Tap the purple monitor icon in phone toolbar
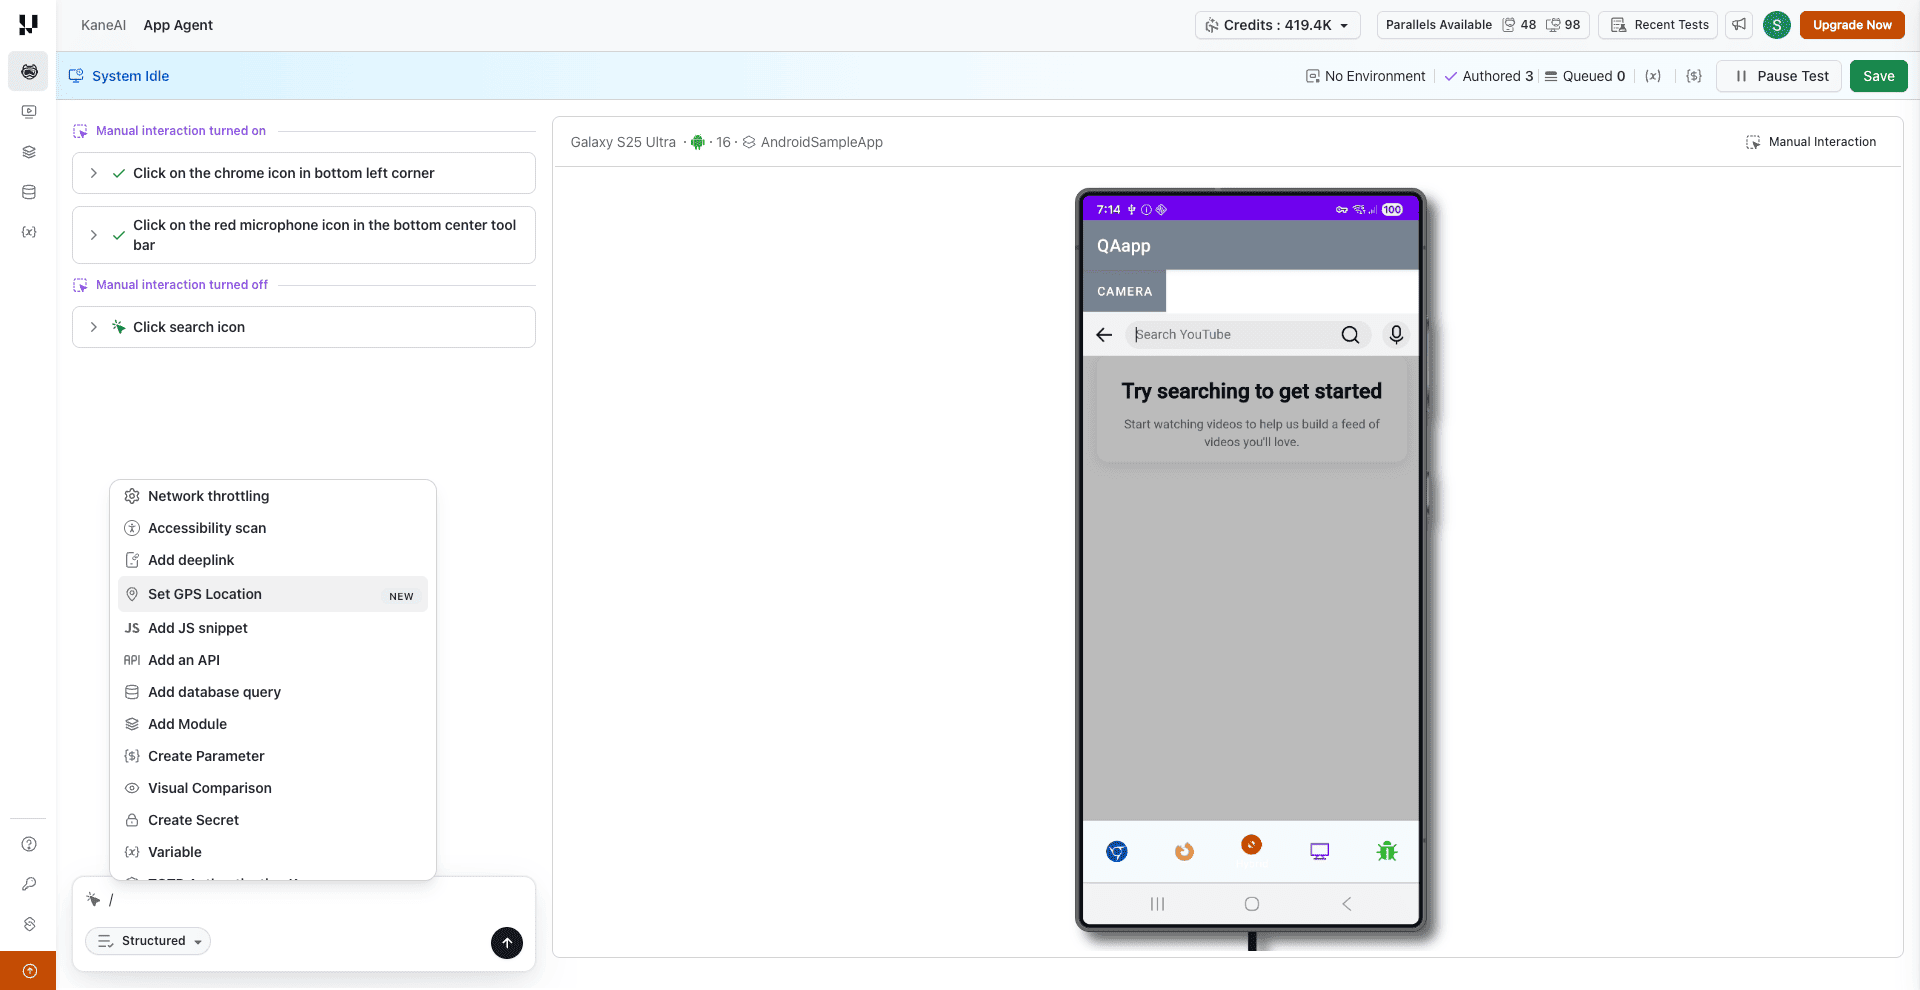The image size is (1920, 990). click(1319, 851)
